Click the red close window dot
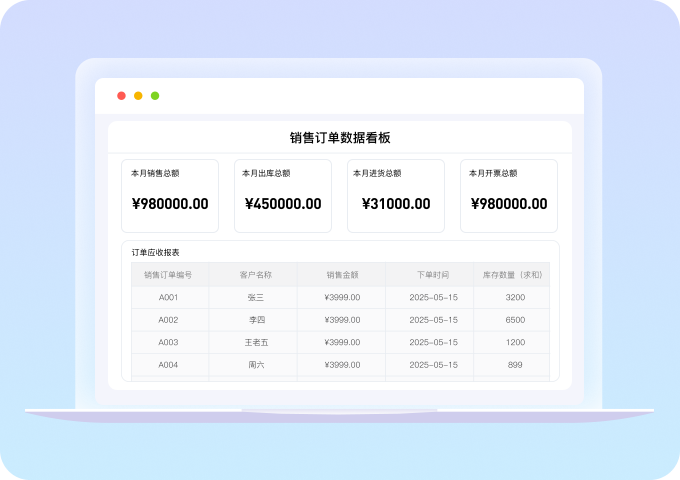680x480 pixels. point(121,96)
